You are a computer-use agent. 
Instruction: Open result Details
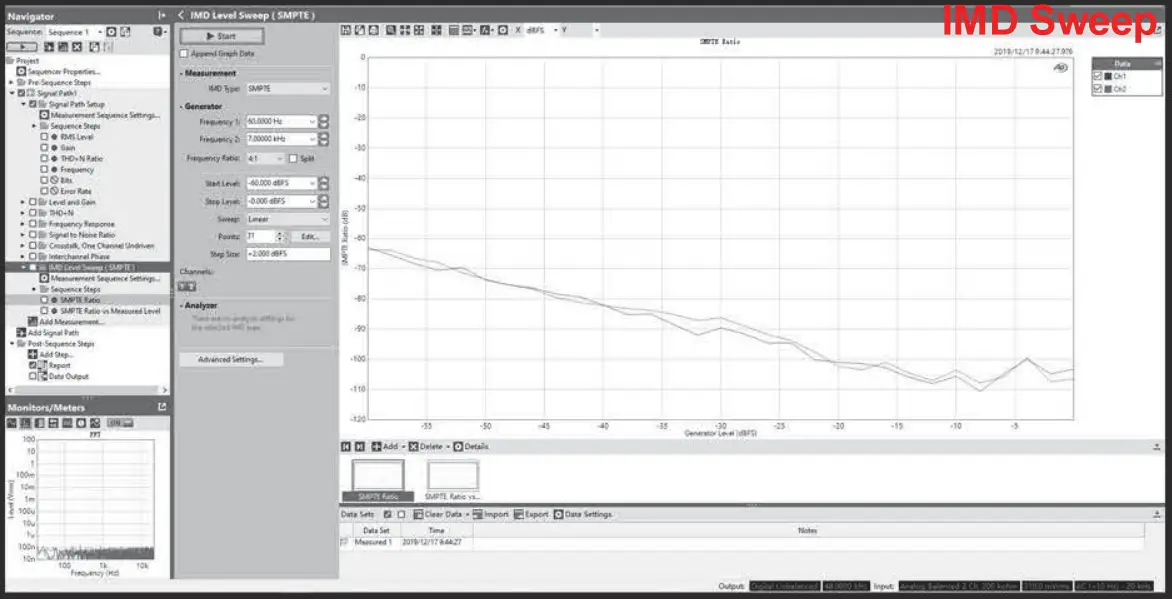[472, 446]
